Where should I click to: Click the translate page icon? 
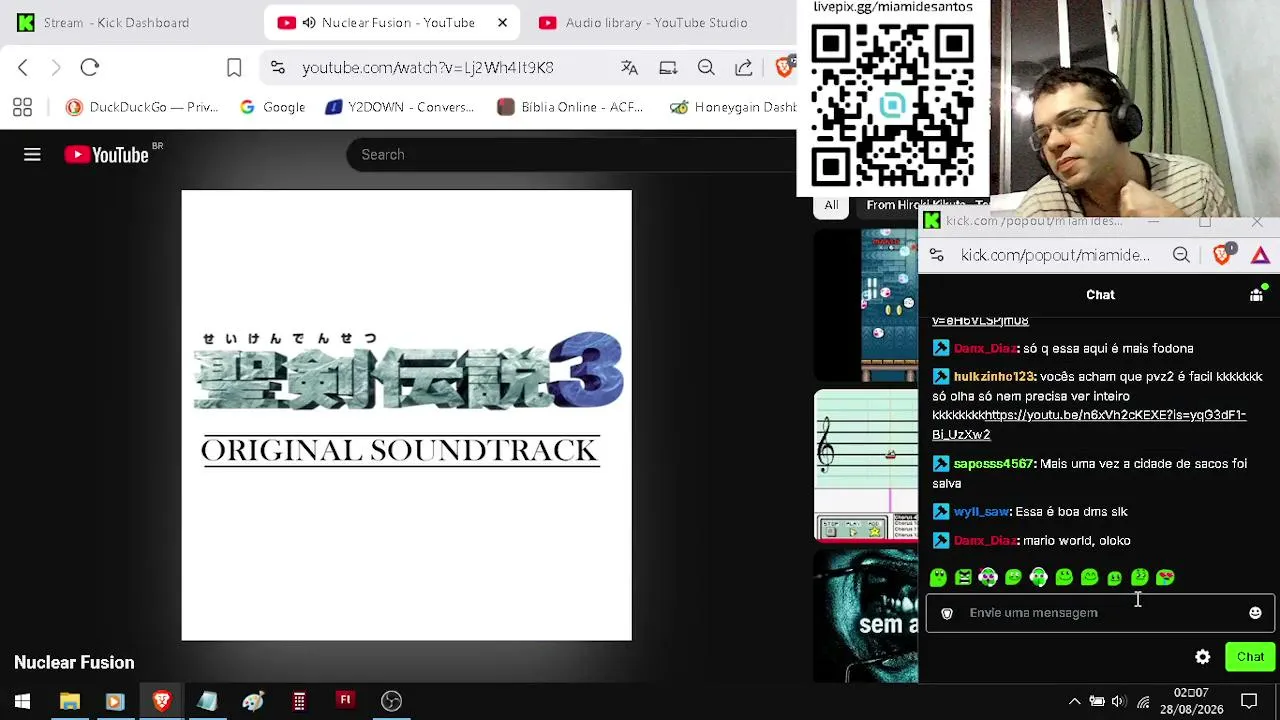coord(629,67)
